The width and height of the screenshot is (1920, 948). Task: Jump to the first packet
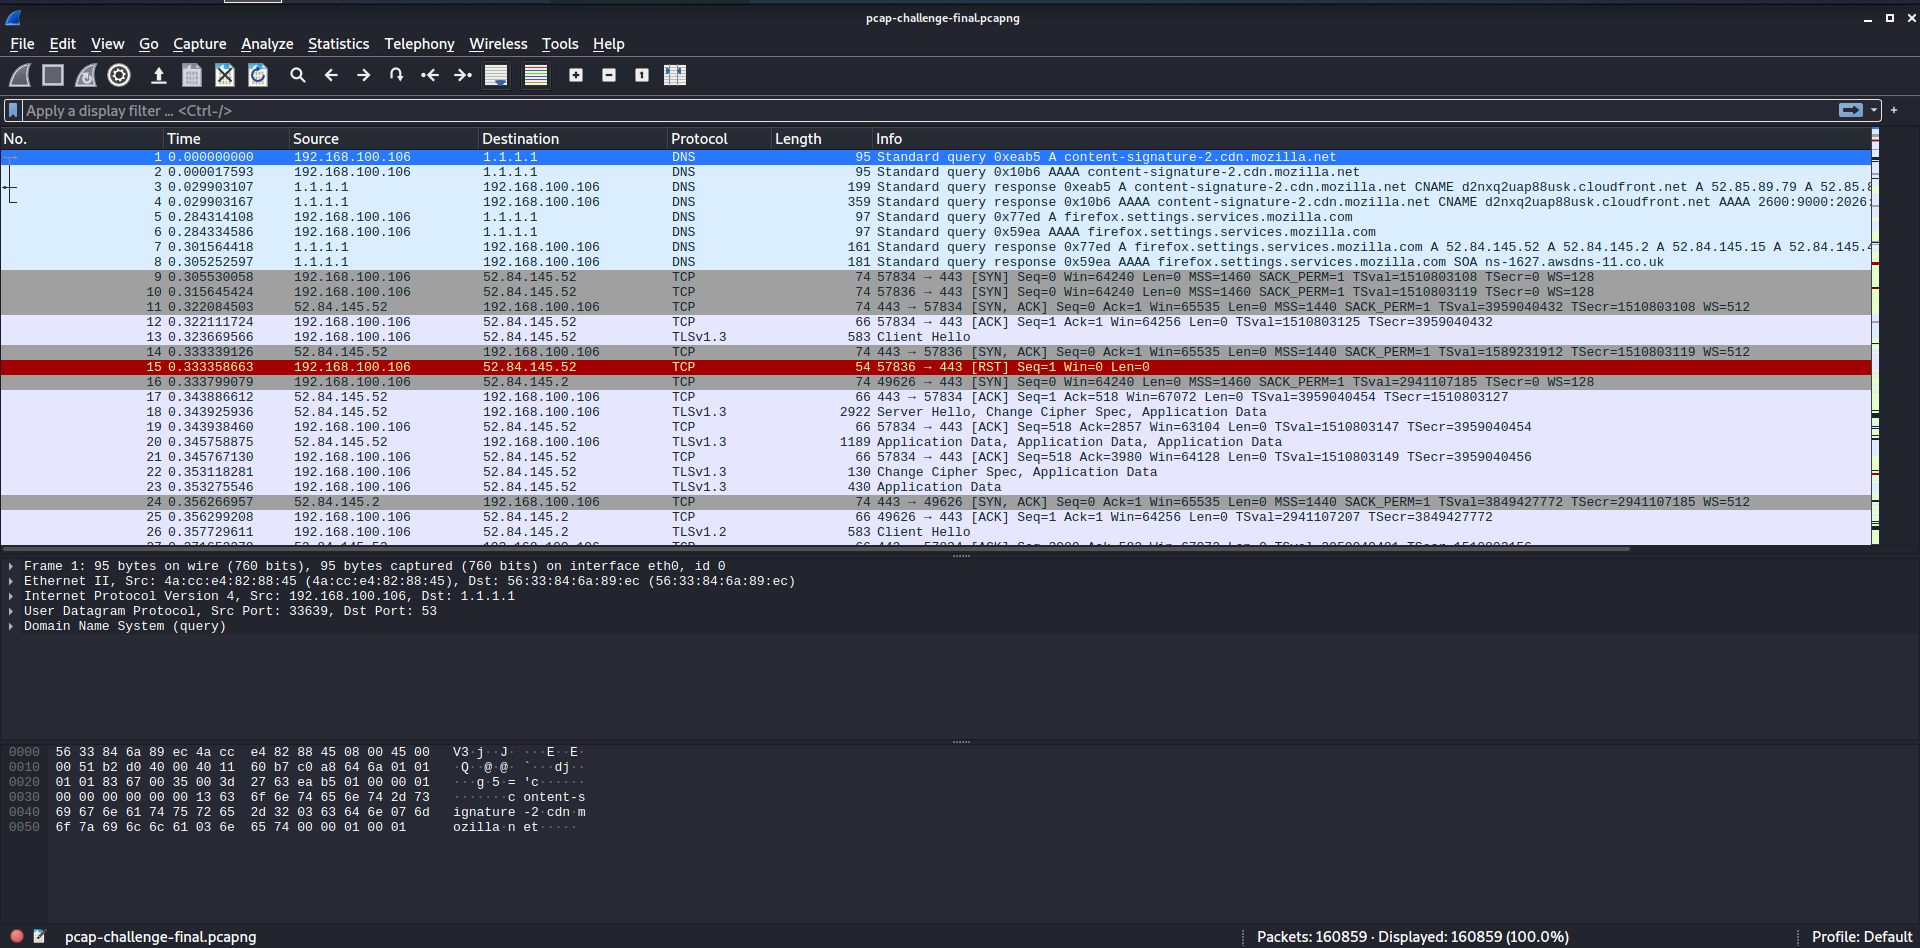pos(430,75)
